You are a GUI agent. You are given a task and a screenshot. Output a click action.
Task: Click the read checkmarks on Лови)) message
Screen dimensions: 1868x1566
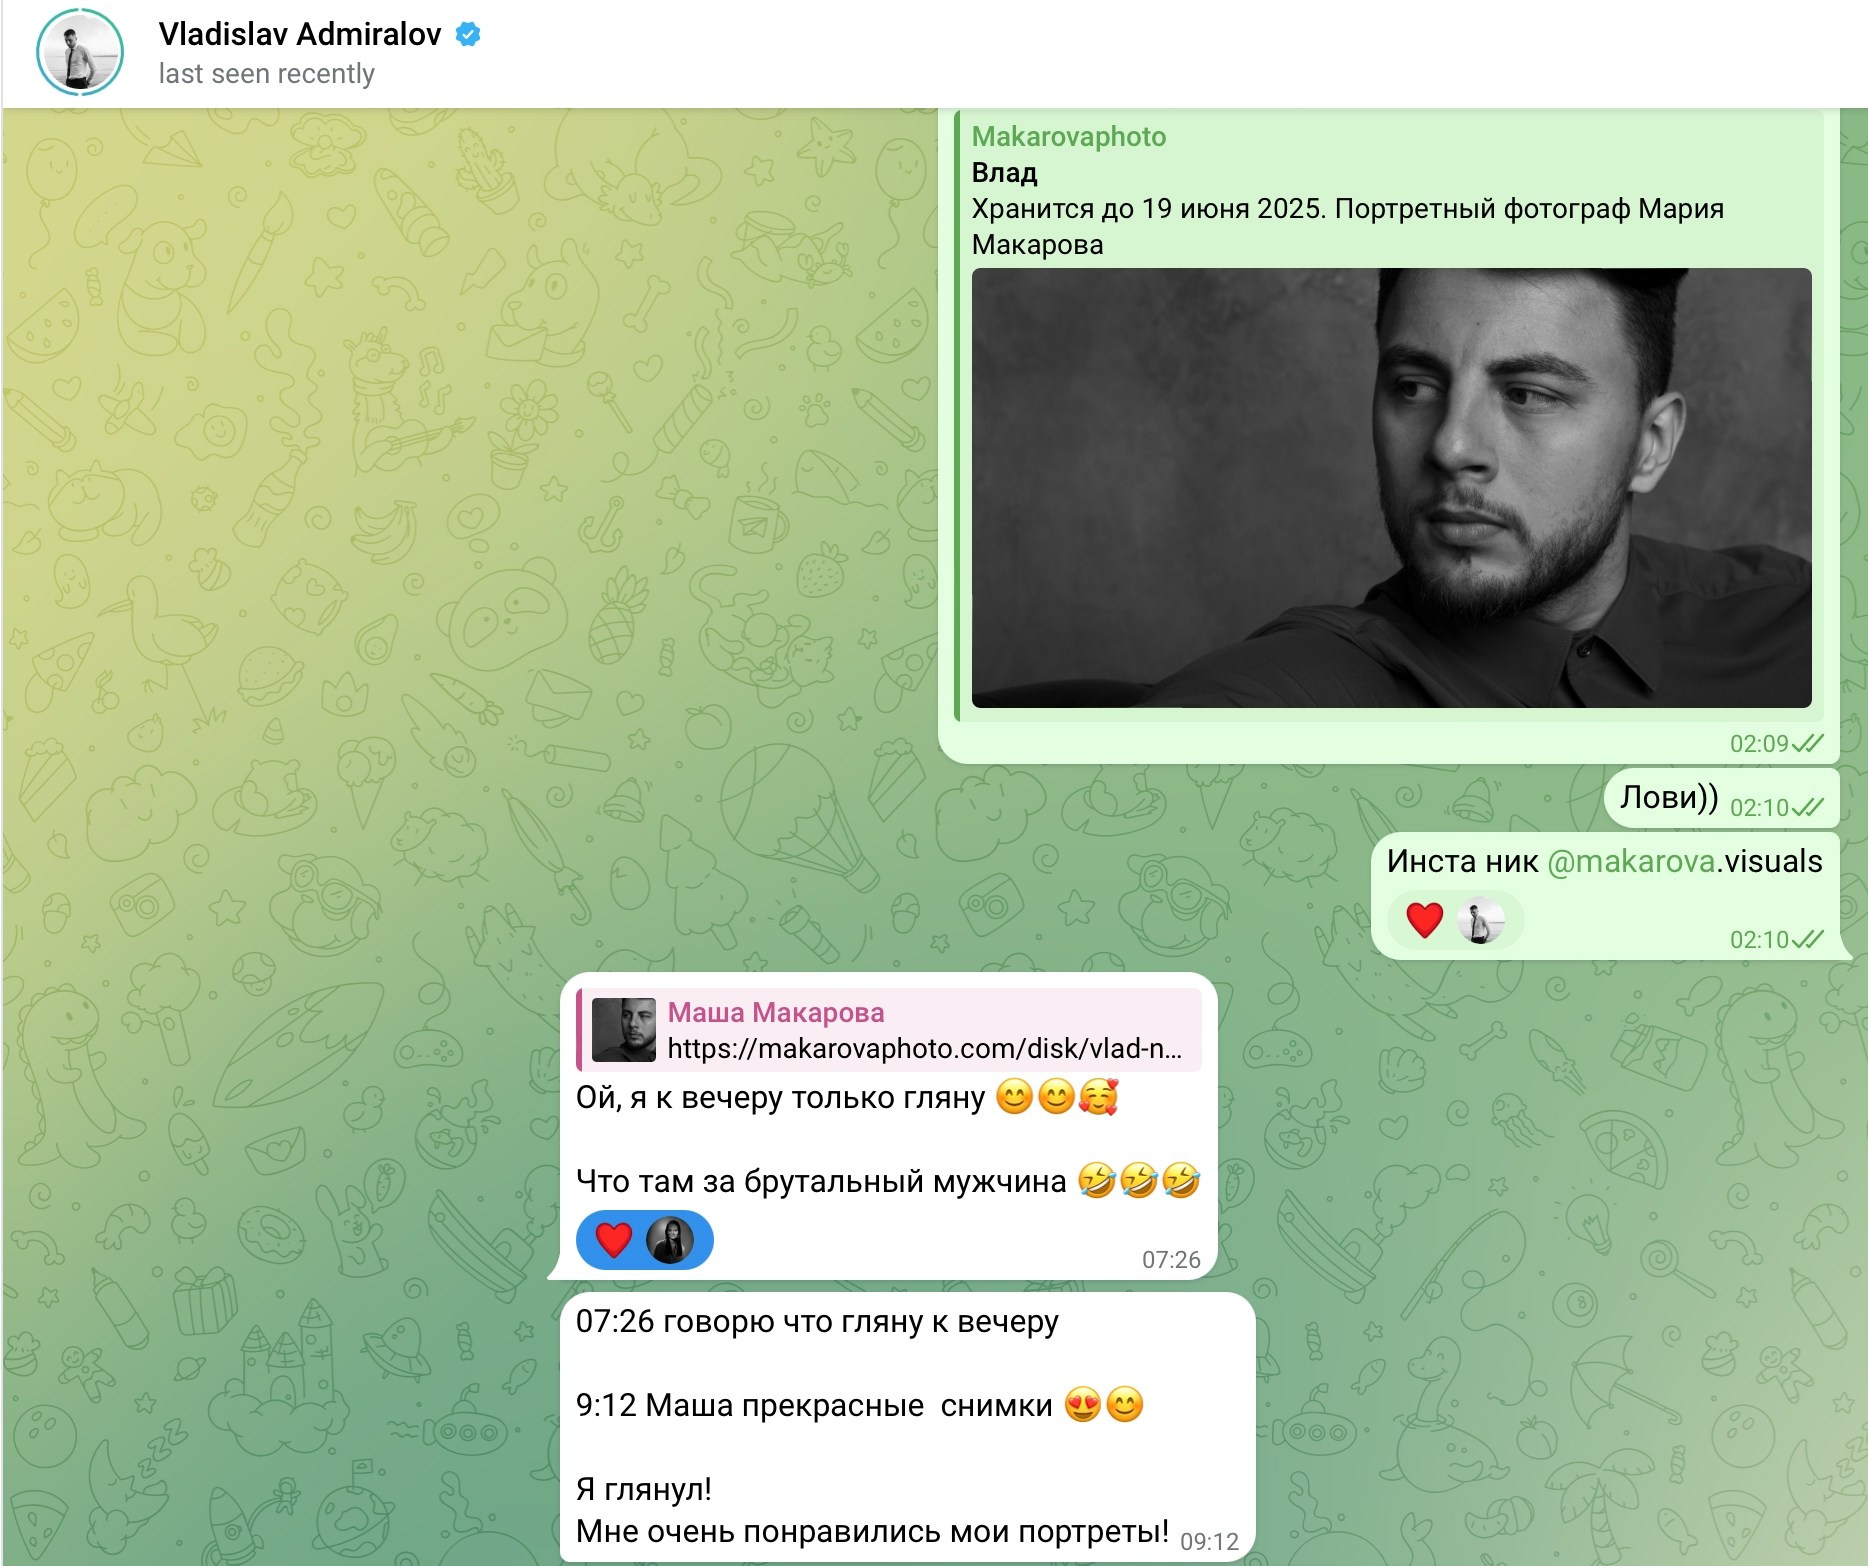(x=1808, y=807)
